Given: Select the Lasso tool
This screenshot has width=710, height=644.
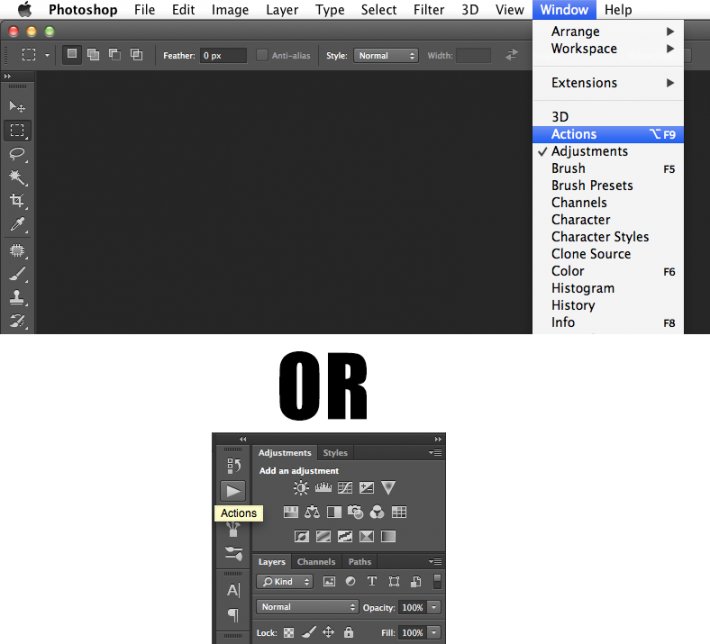Looking at the screenshot, I should tap(17, 154).
